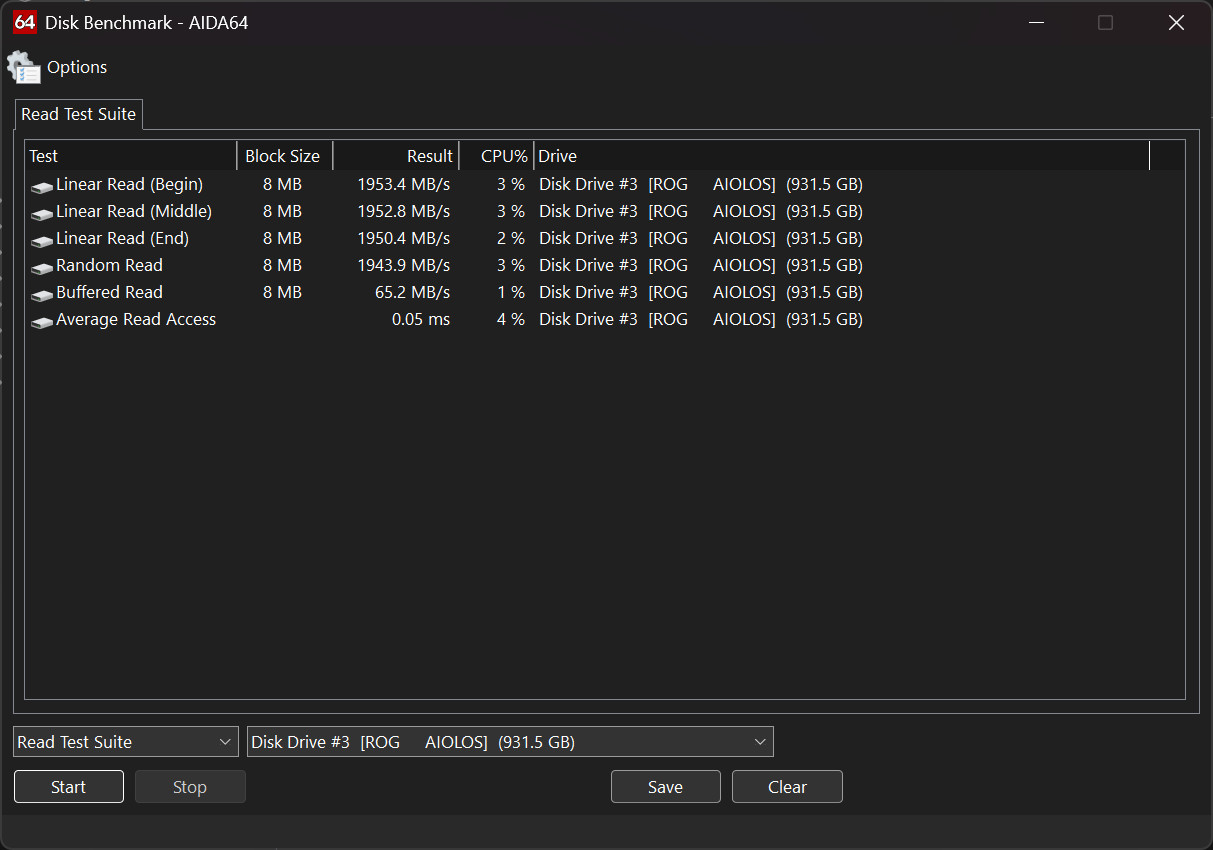This screenshot has height=850, width=1213.
Task: Select the Linear Read (End) row label
Action: (x=122, y=238)
